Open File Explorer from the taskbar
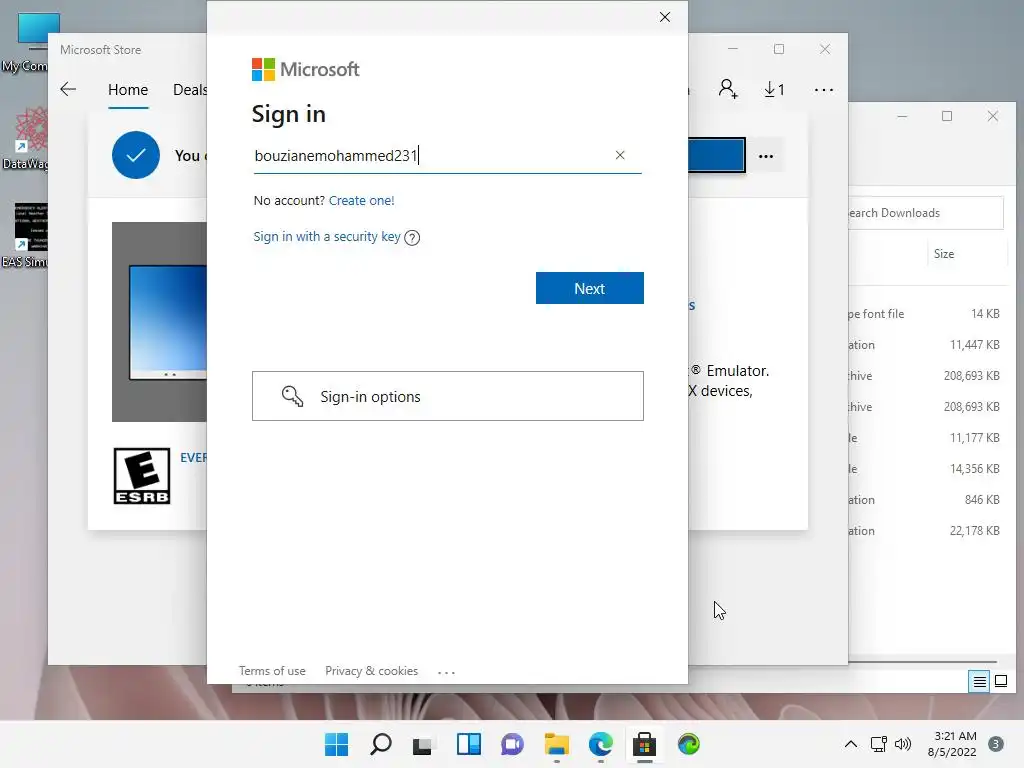 [x=556, y=744]
